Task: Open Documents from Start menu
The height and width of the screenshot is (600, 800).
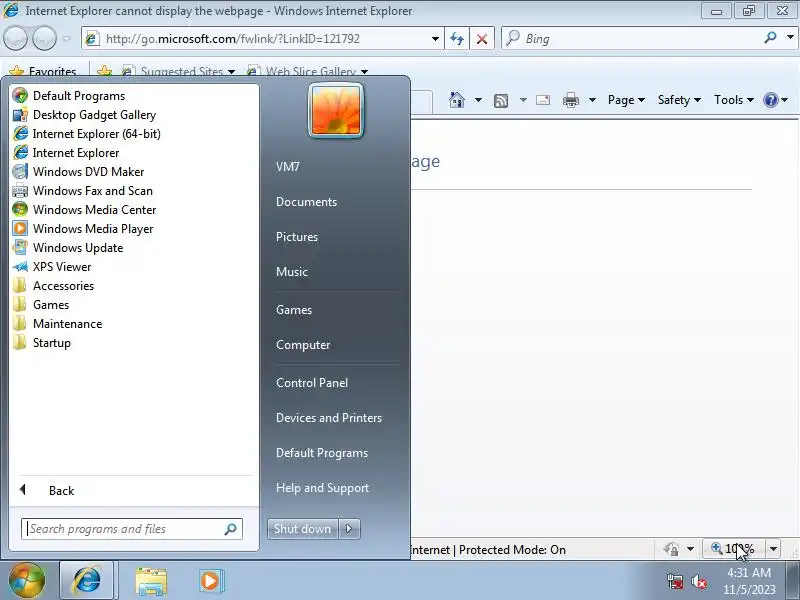Action: click(306, 202)
